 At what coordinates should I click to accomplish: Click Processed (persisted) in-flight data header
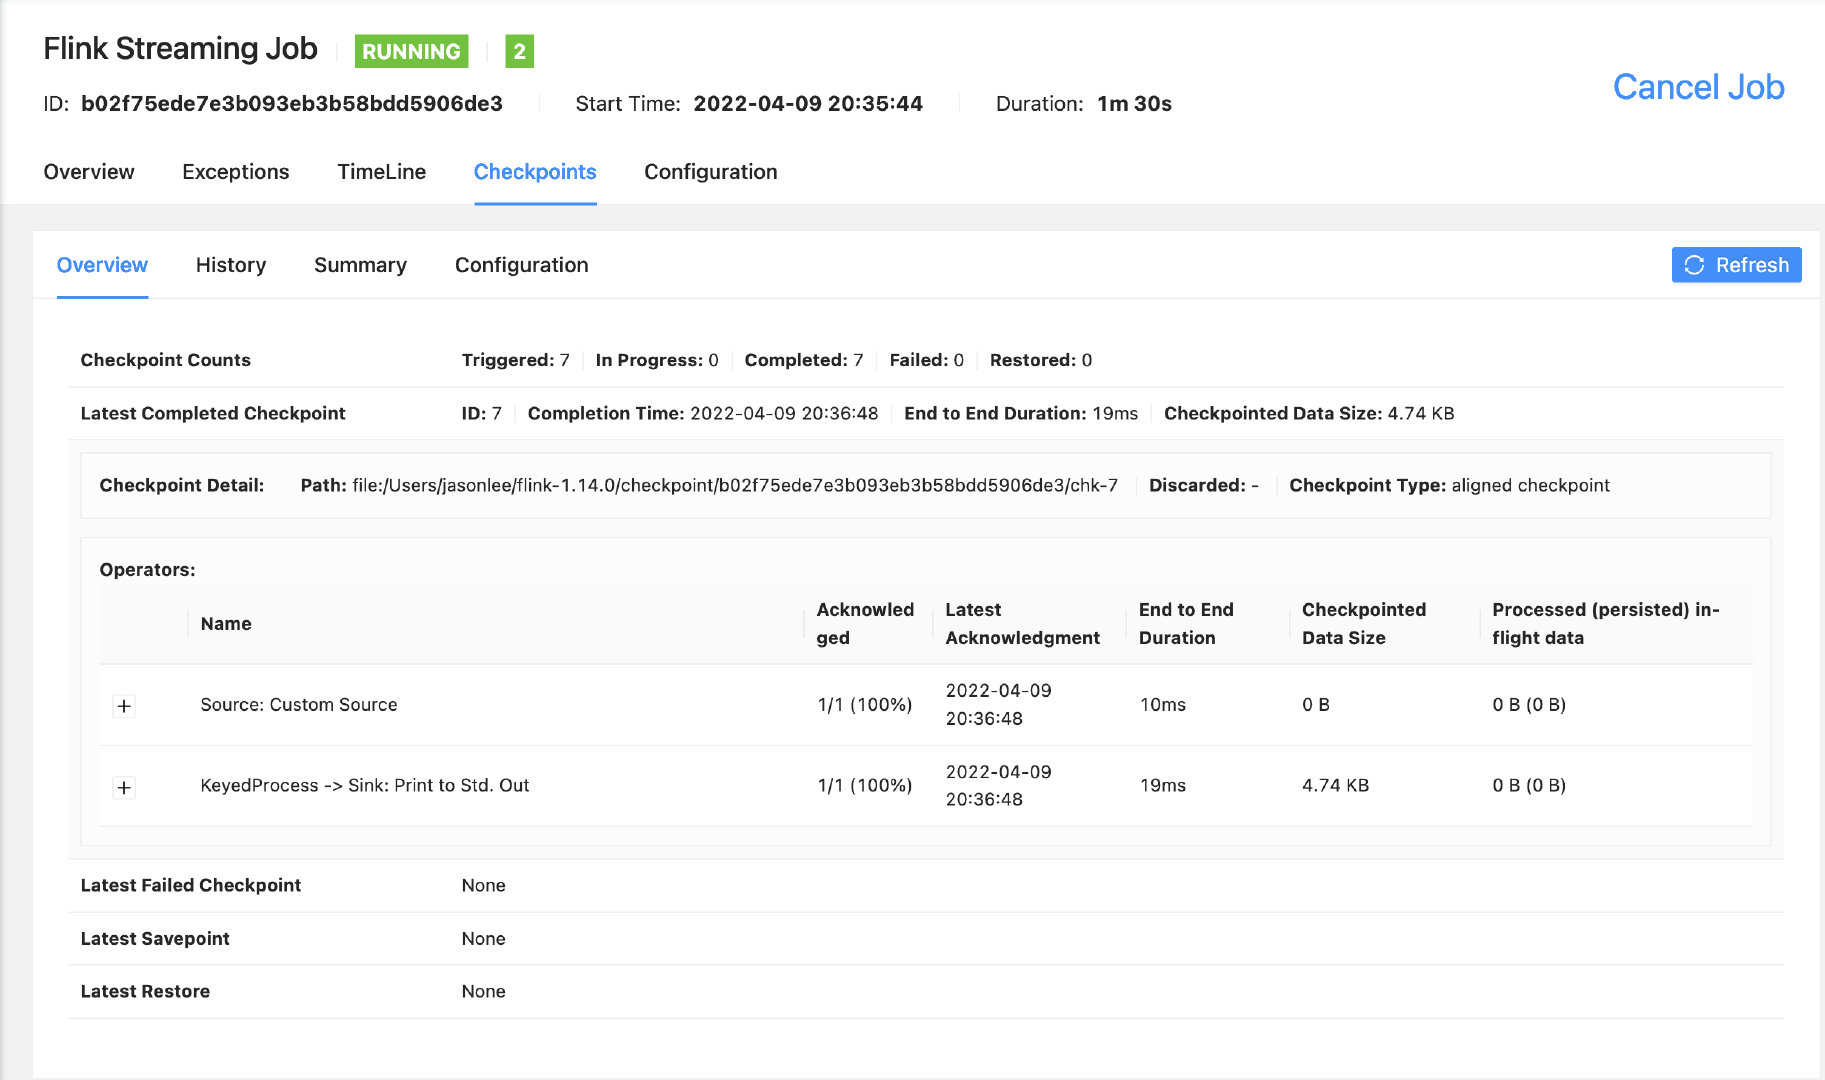coord(1606,624)
